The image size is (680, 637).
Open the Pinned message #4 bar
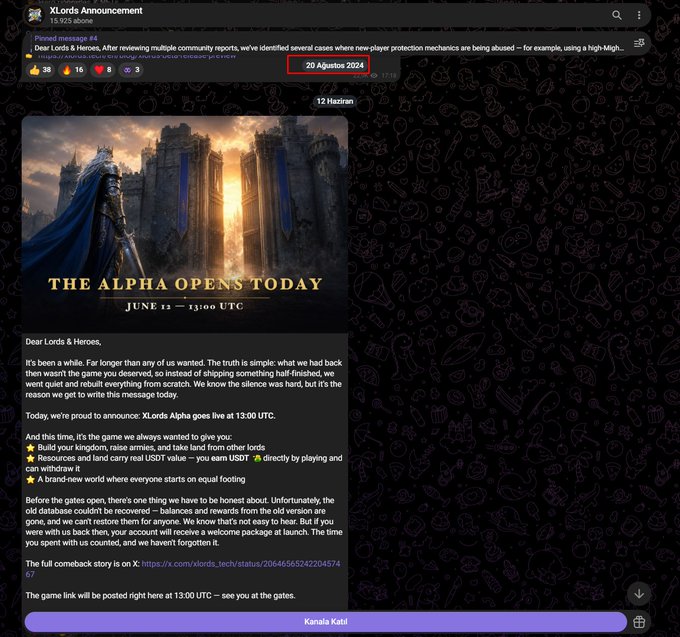click(329, 43)
